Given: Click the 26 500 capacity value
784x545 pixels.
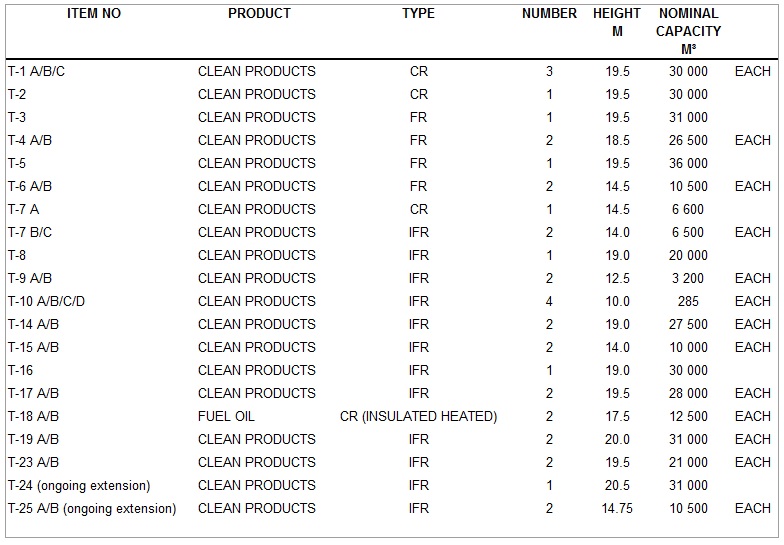Looking at the screenshot, I should coord(688,141).
